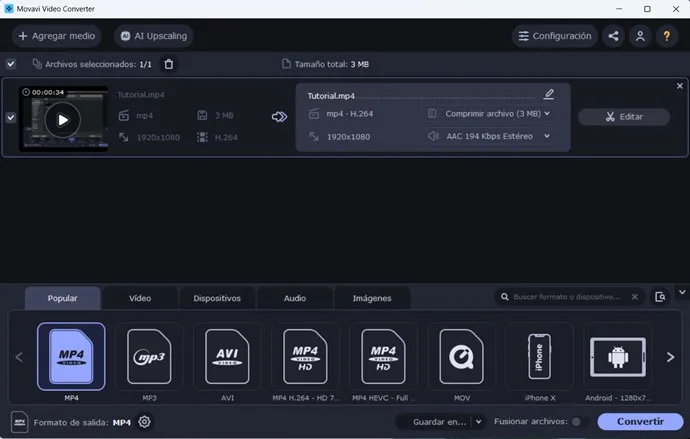
Task: Click the output format file icon
Action: 20,422
